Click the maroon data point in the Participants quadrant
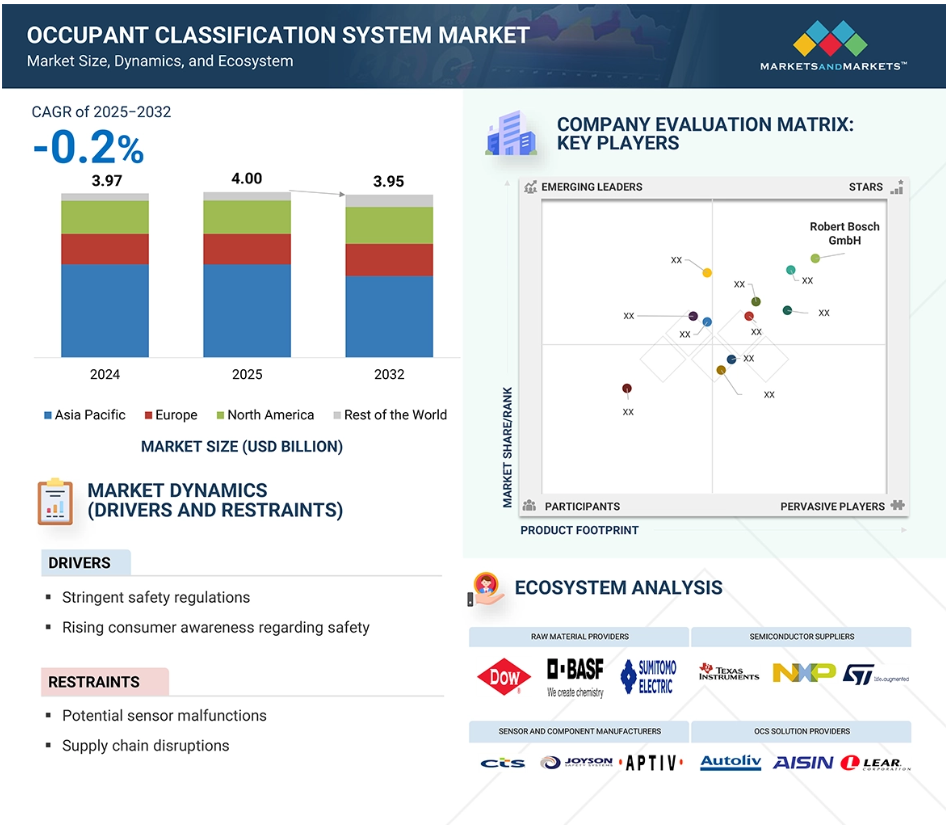Viewport: 946px width, 825px height. coord(627,388)
